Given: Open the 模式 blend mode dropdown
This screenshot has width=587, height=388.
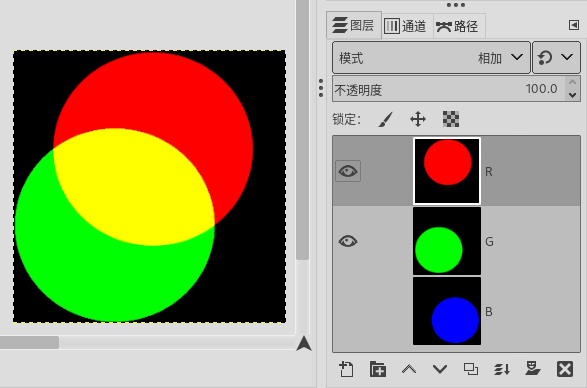Looking at the screenshot, I should 431,58.
